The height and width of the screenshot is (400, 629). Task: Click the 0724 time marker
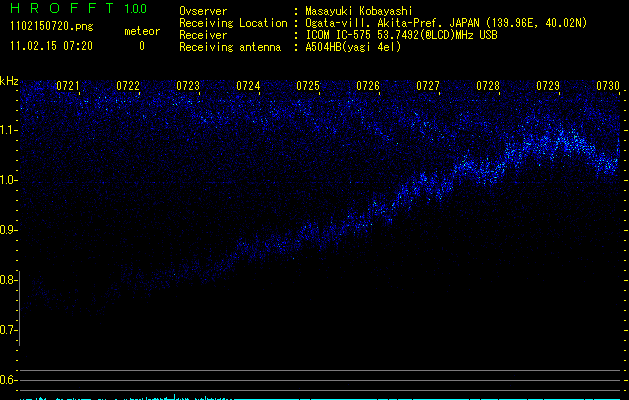[248, 86]
